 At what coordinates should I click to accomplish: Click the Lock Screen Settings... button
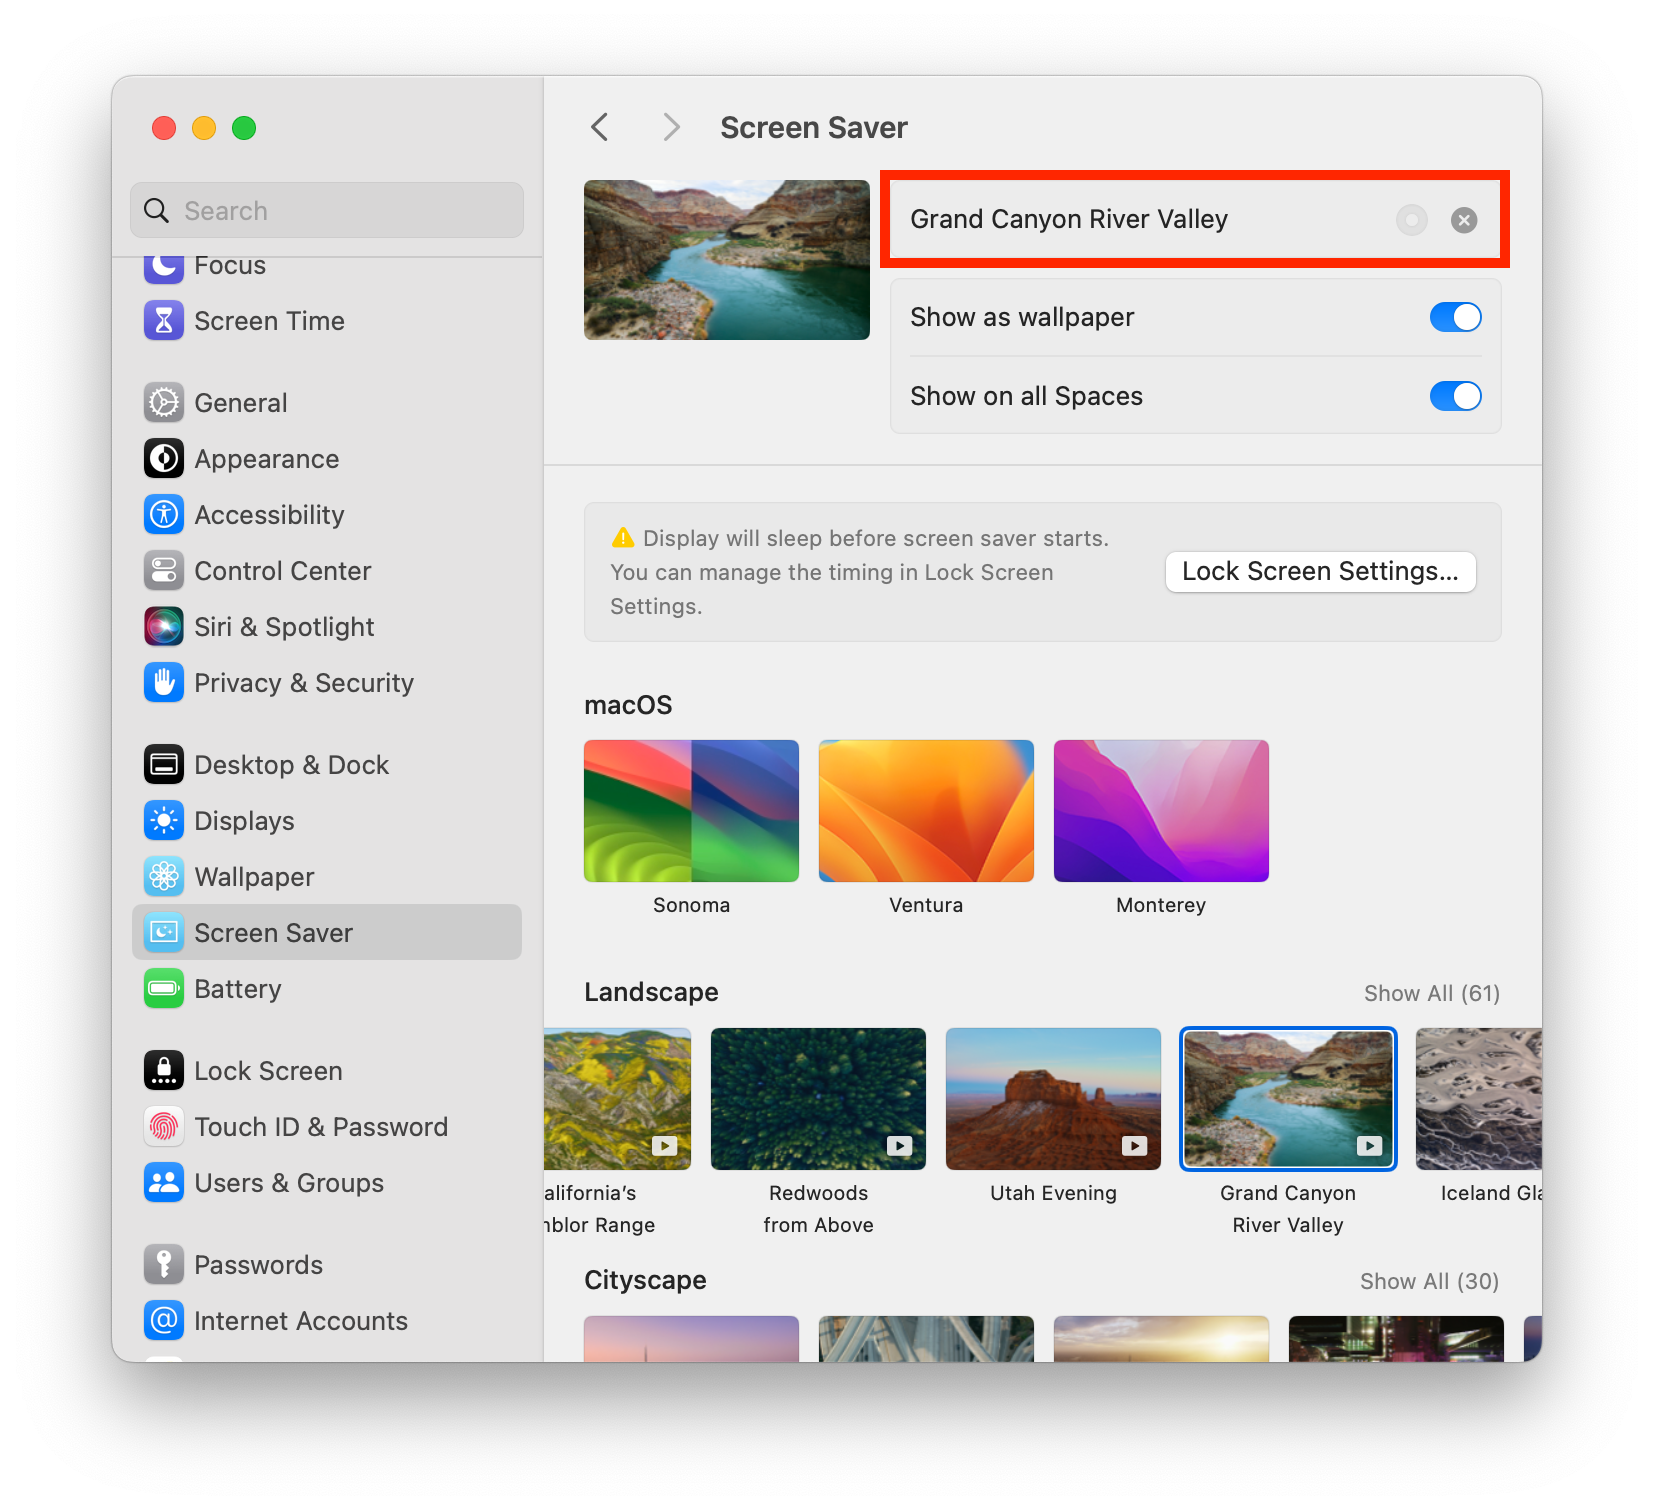(1320, 571)
